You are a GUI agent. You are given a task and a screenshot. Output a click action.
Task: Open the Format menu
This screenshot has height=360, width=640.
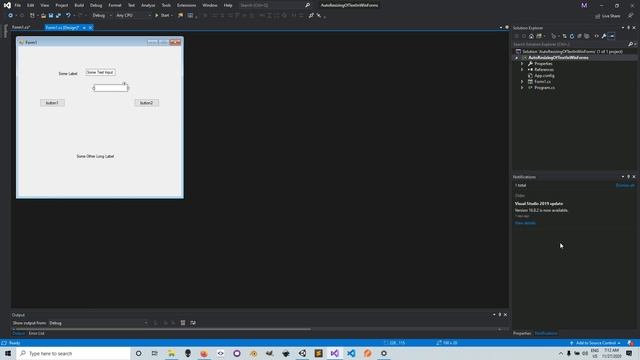coord(115,5)
